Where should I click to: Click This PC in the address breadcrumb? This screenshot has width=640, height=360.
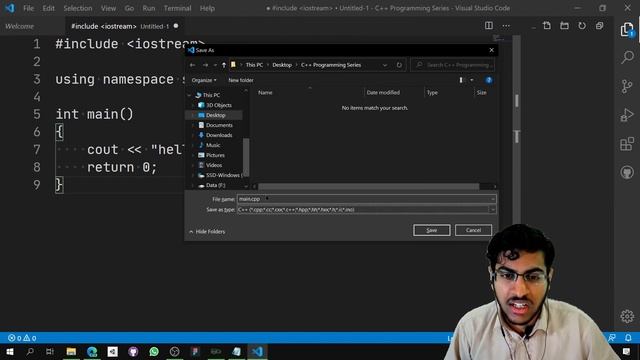point(254,65)
